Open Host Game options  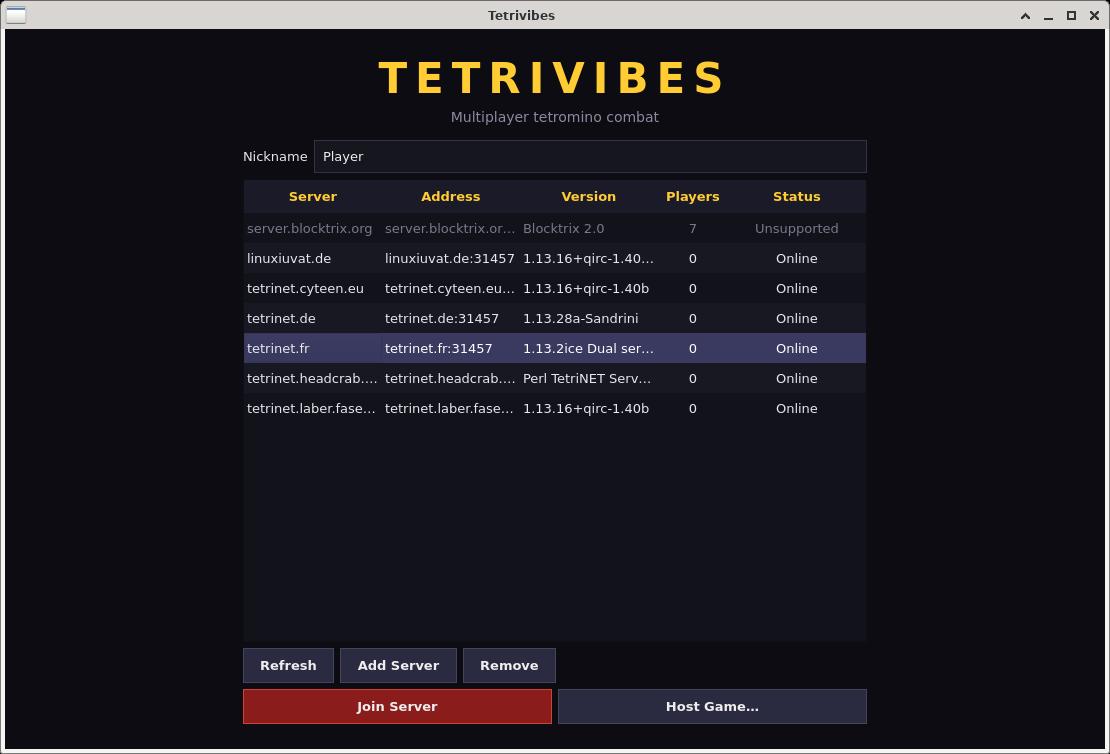point(712,707)
